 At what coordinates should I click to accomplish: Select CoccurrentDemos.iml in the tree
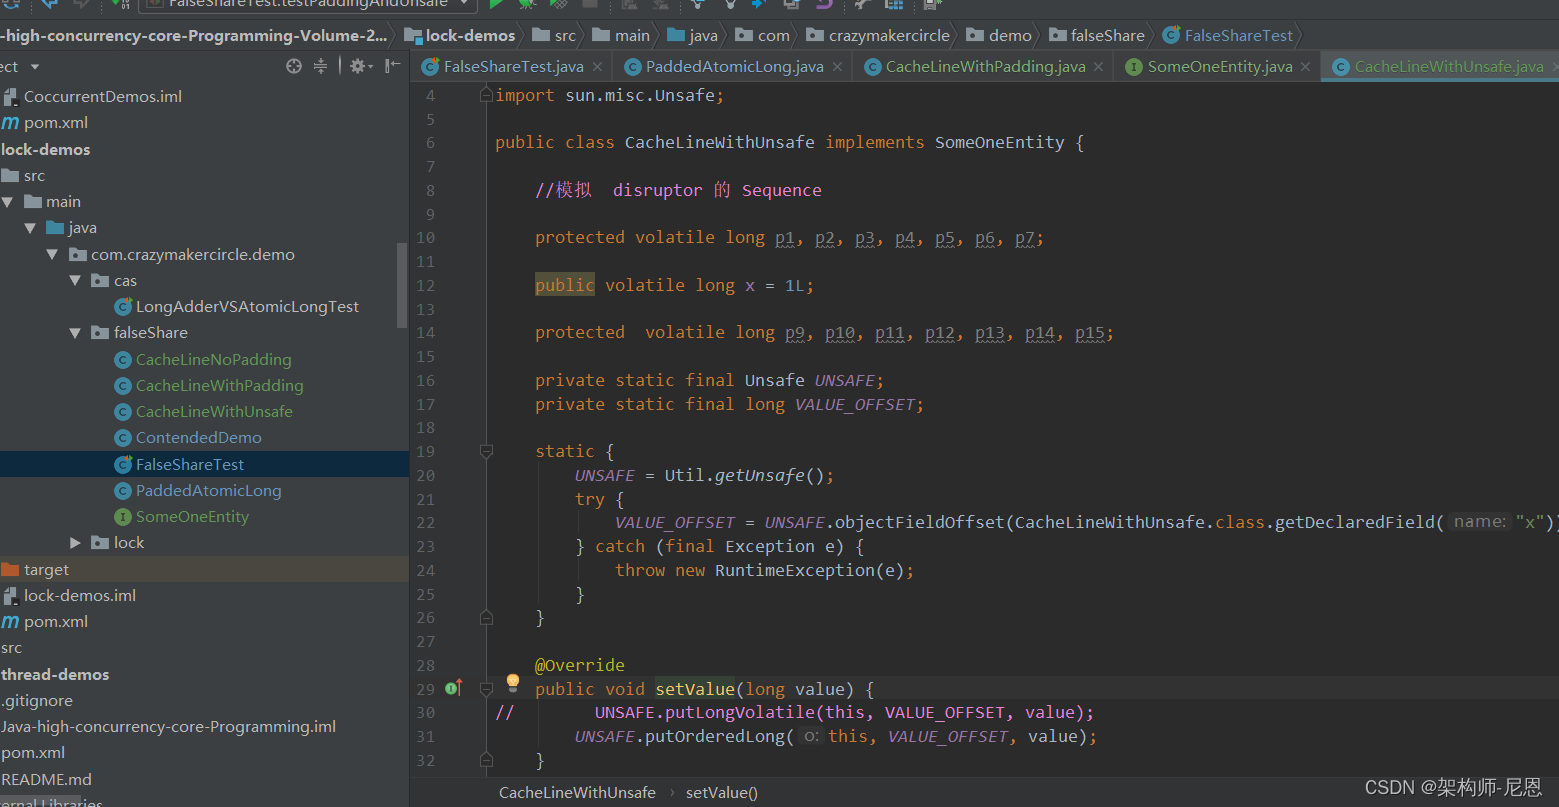pyautogui.click(x=103, y=96)
